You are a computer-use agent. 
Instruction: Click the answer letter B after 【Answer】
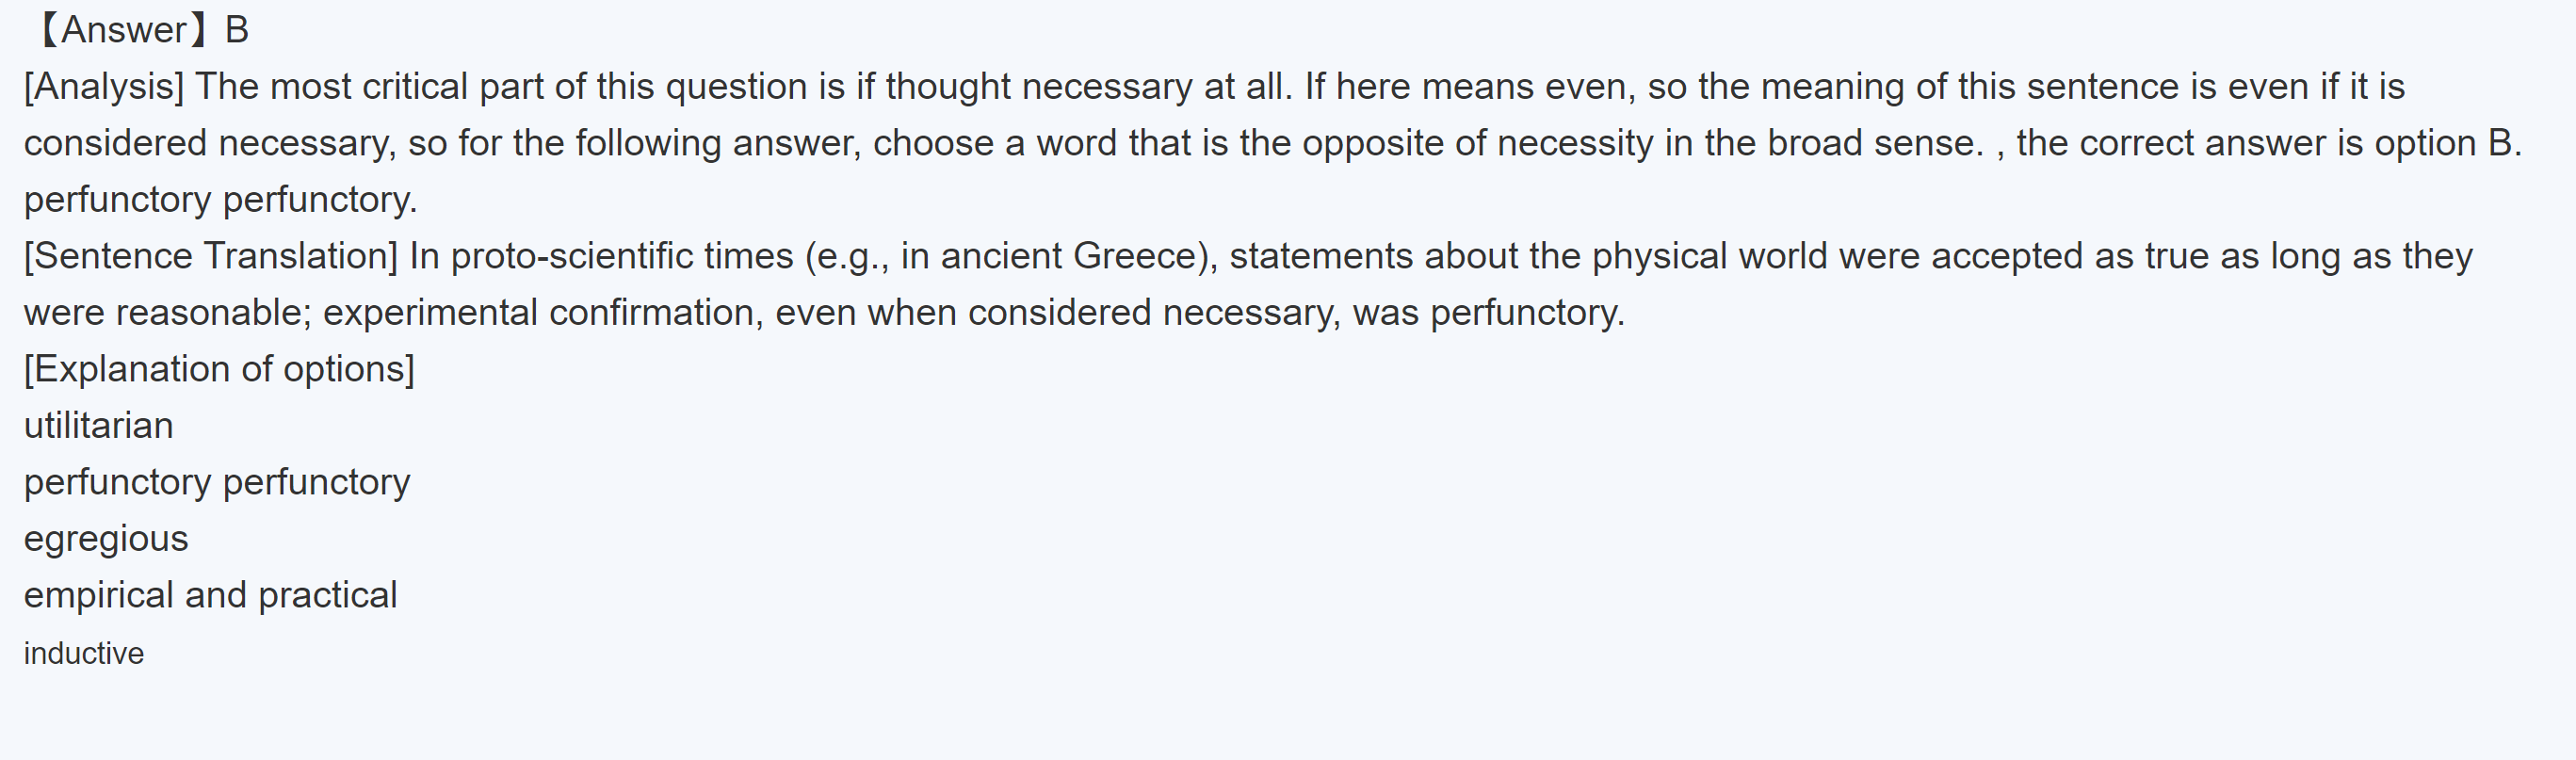(237, 30)
